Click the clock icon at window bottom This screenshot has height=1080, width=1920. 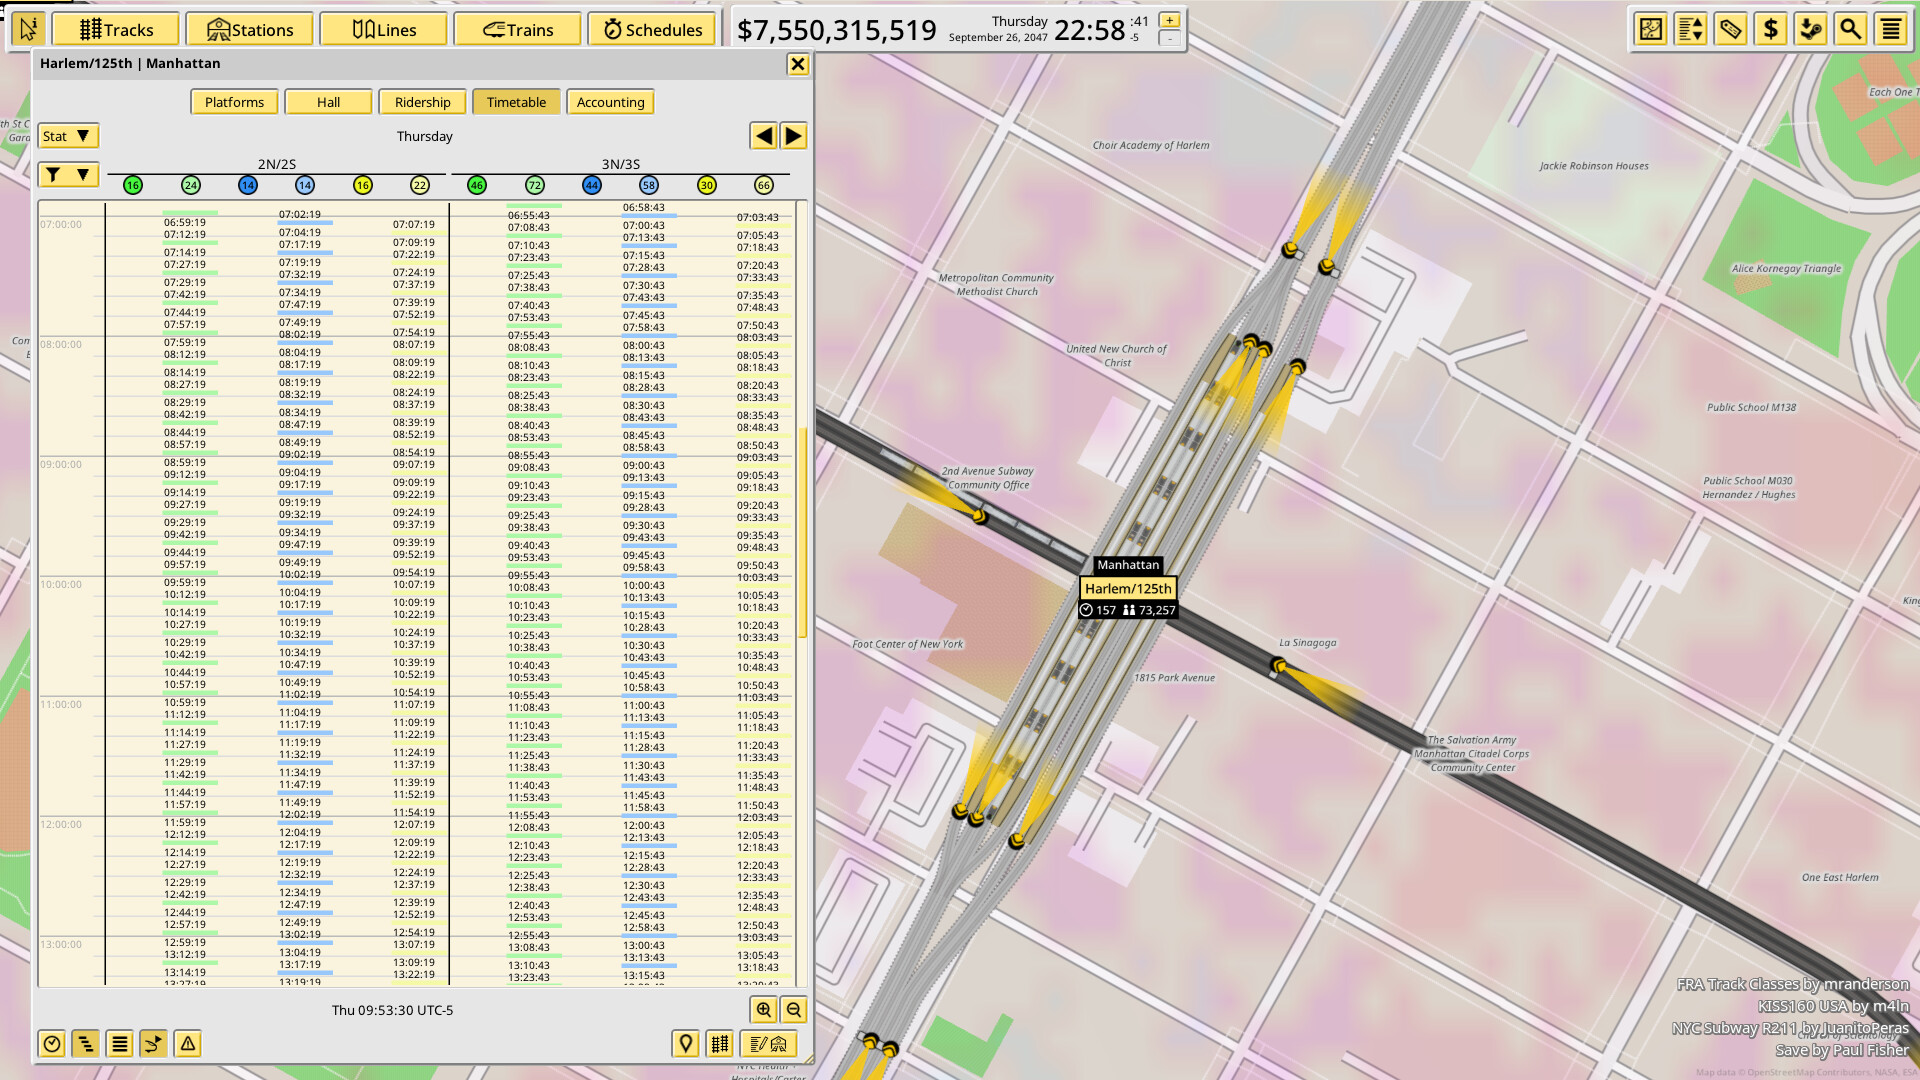pyautogui.click(x=51, y=1043)
